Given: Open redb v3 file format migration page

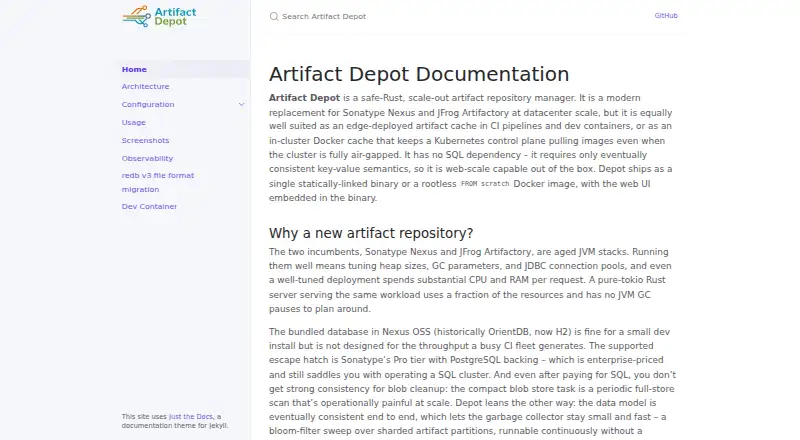Looking at the screenshot, I should (158, 182).
